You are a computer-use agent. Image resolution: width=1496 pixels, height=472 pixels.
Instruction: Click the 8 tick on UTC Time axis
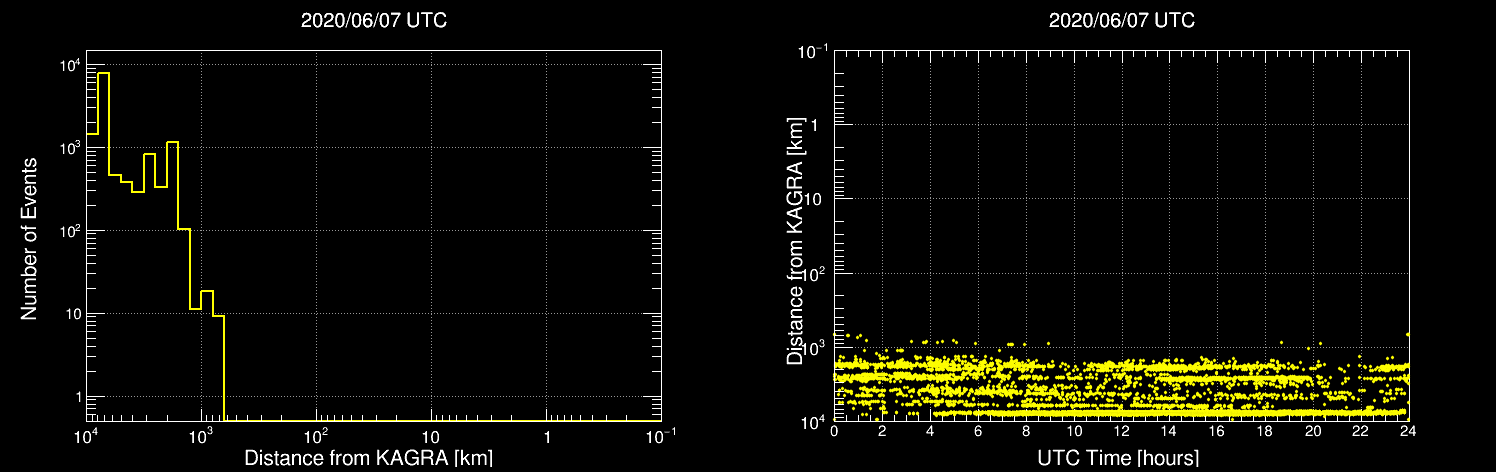pyautogui.click(x=1026, y=430)
